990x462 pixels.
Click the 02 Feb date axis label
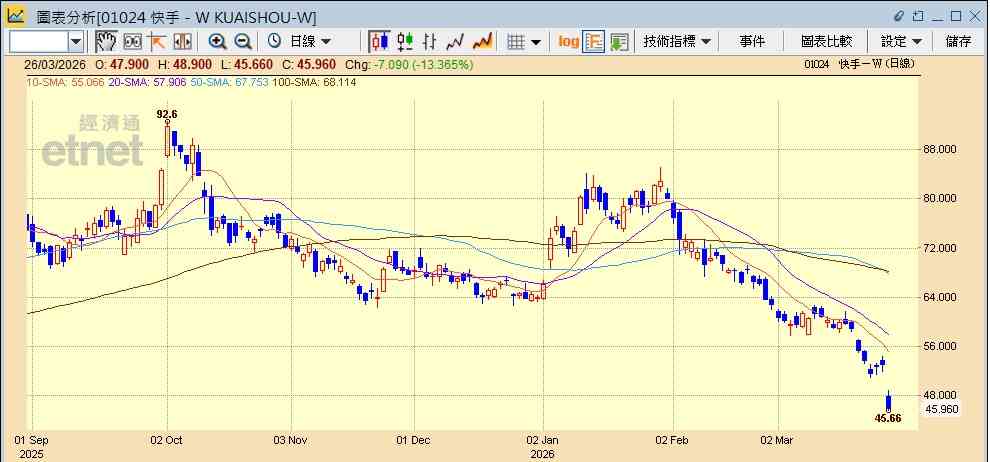pyautogui.click(x=673, y=440)
